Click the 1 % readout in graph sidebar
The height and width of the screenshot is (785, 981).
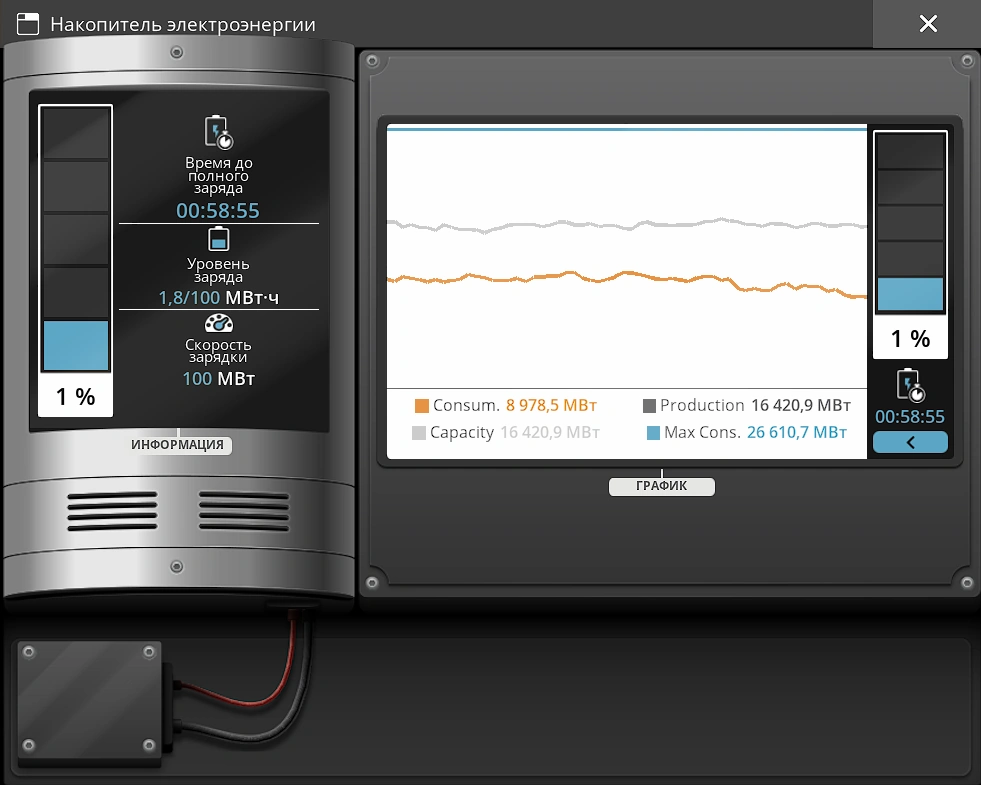point(910,339)
